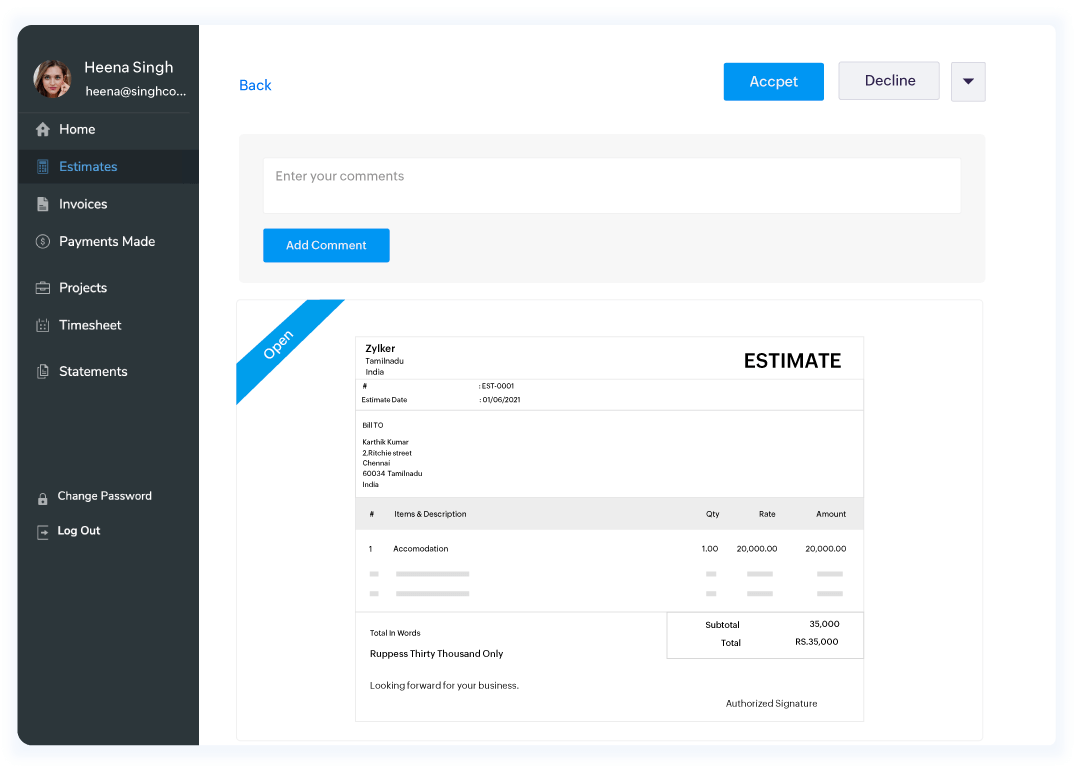
Task: Click inside the comments text field
Action: 611,186
